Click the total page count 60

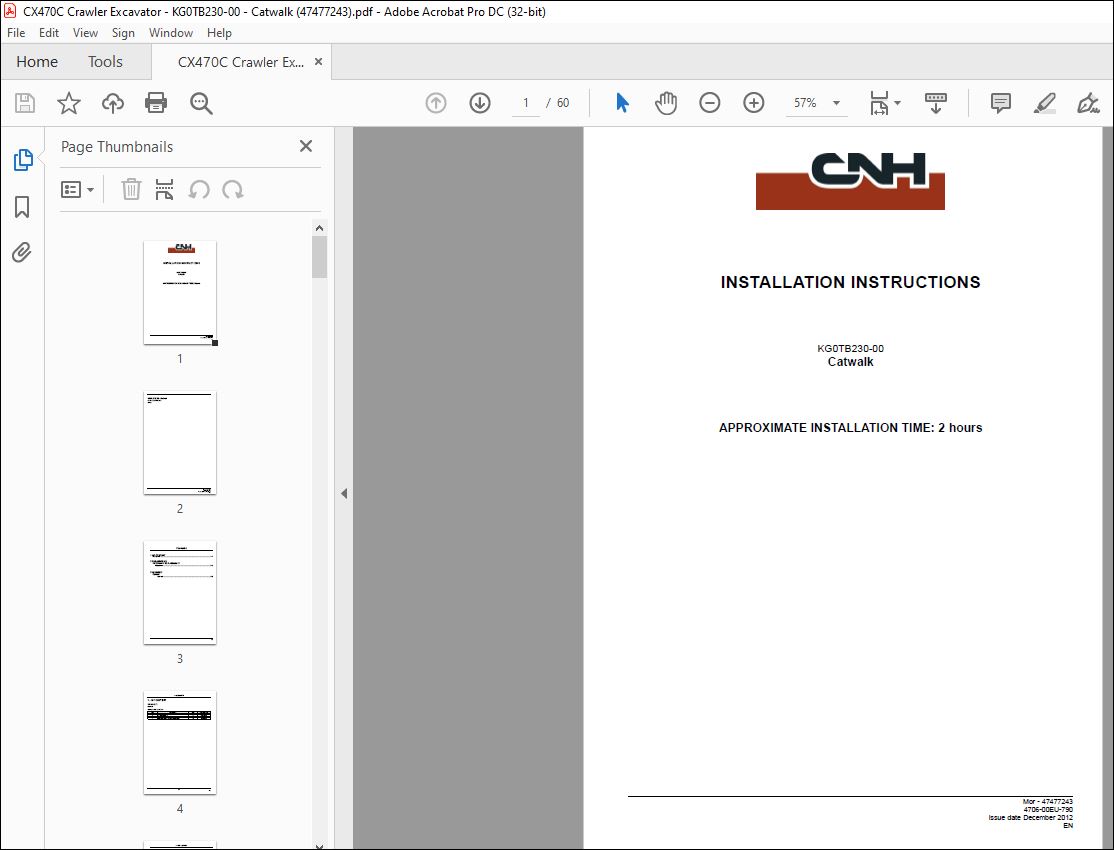(x=563, y=103)
